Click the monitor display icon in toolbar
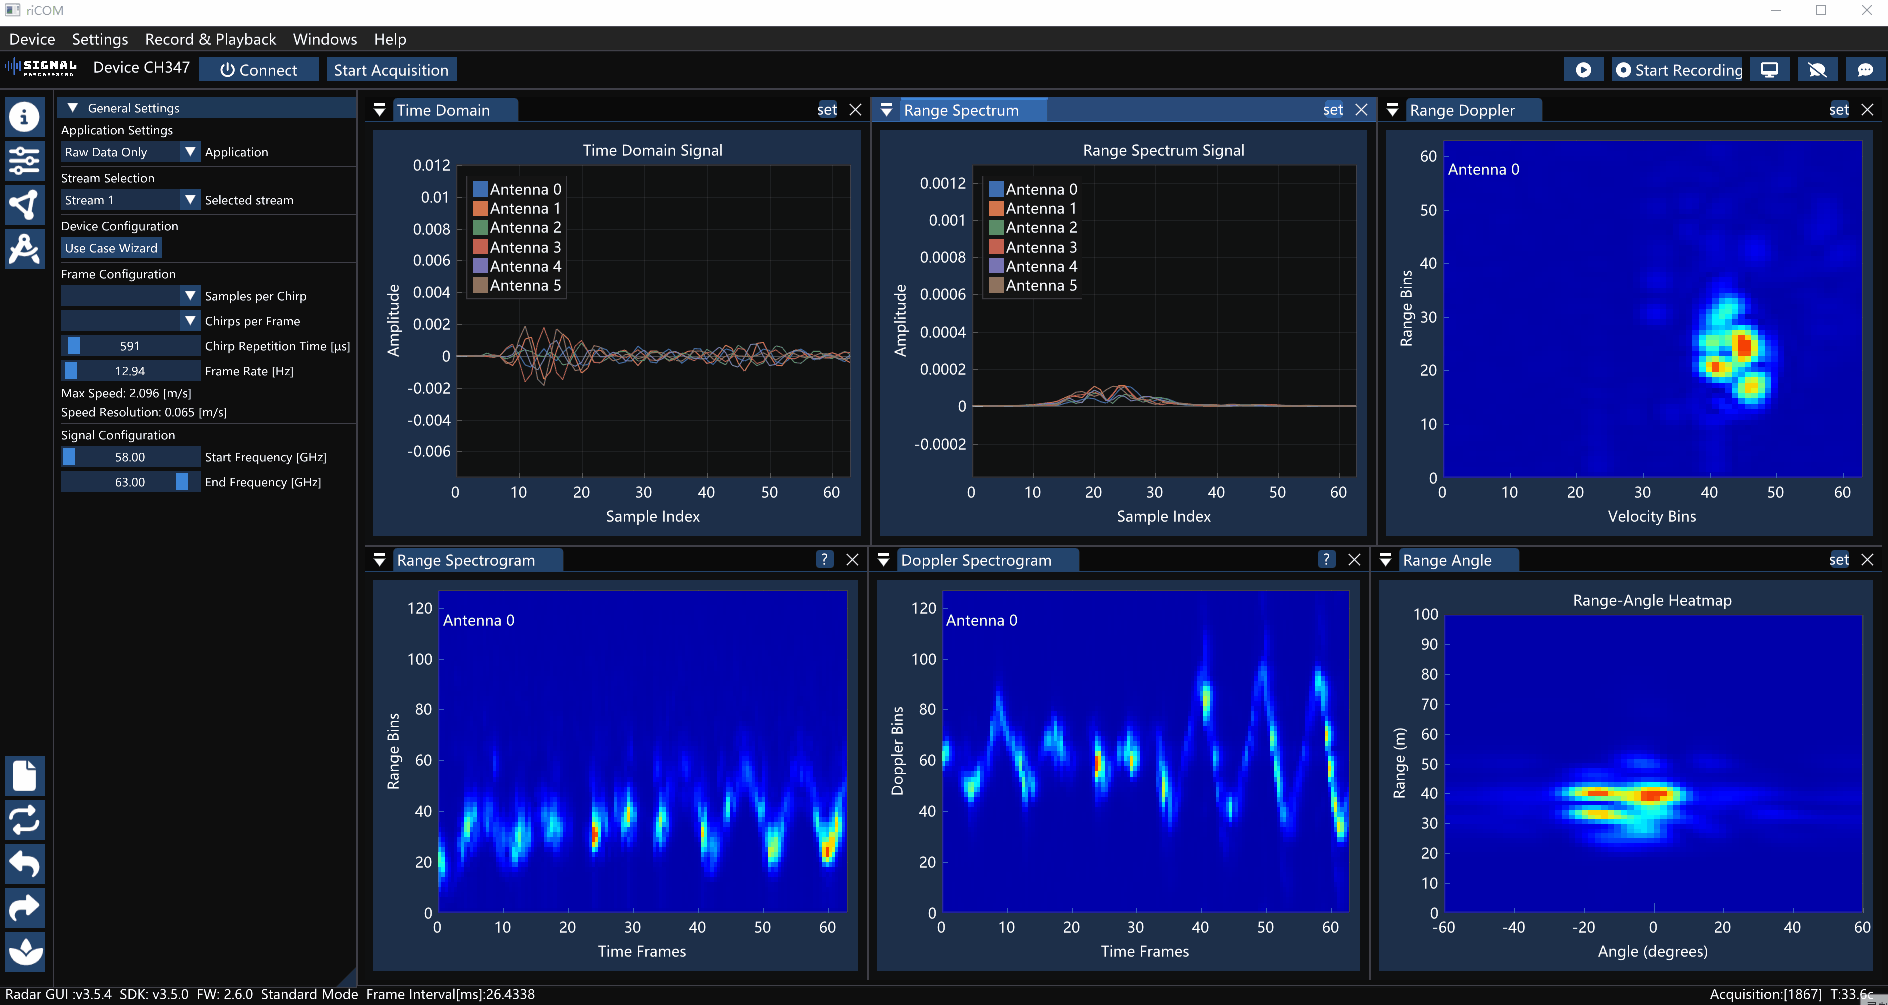 pyautogui.click(x=1769, y=69)
